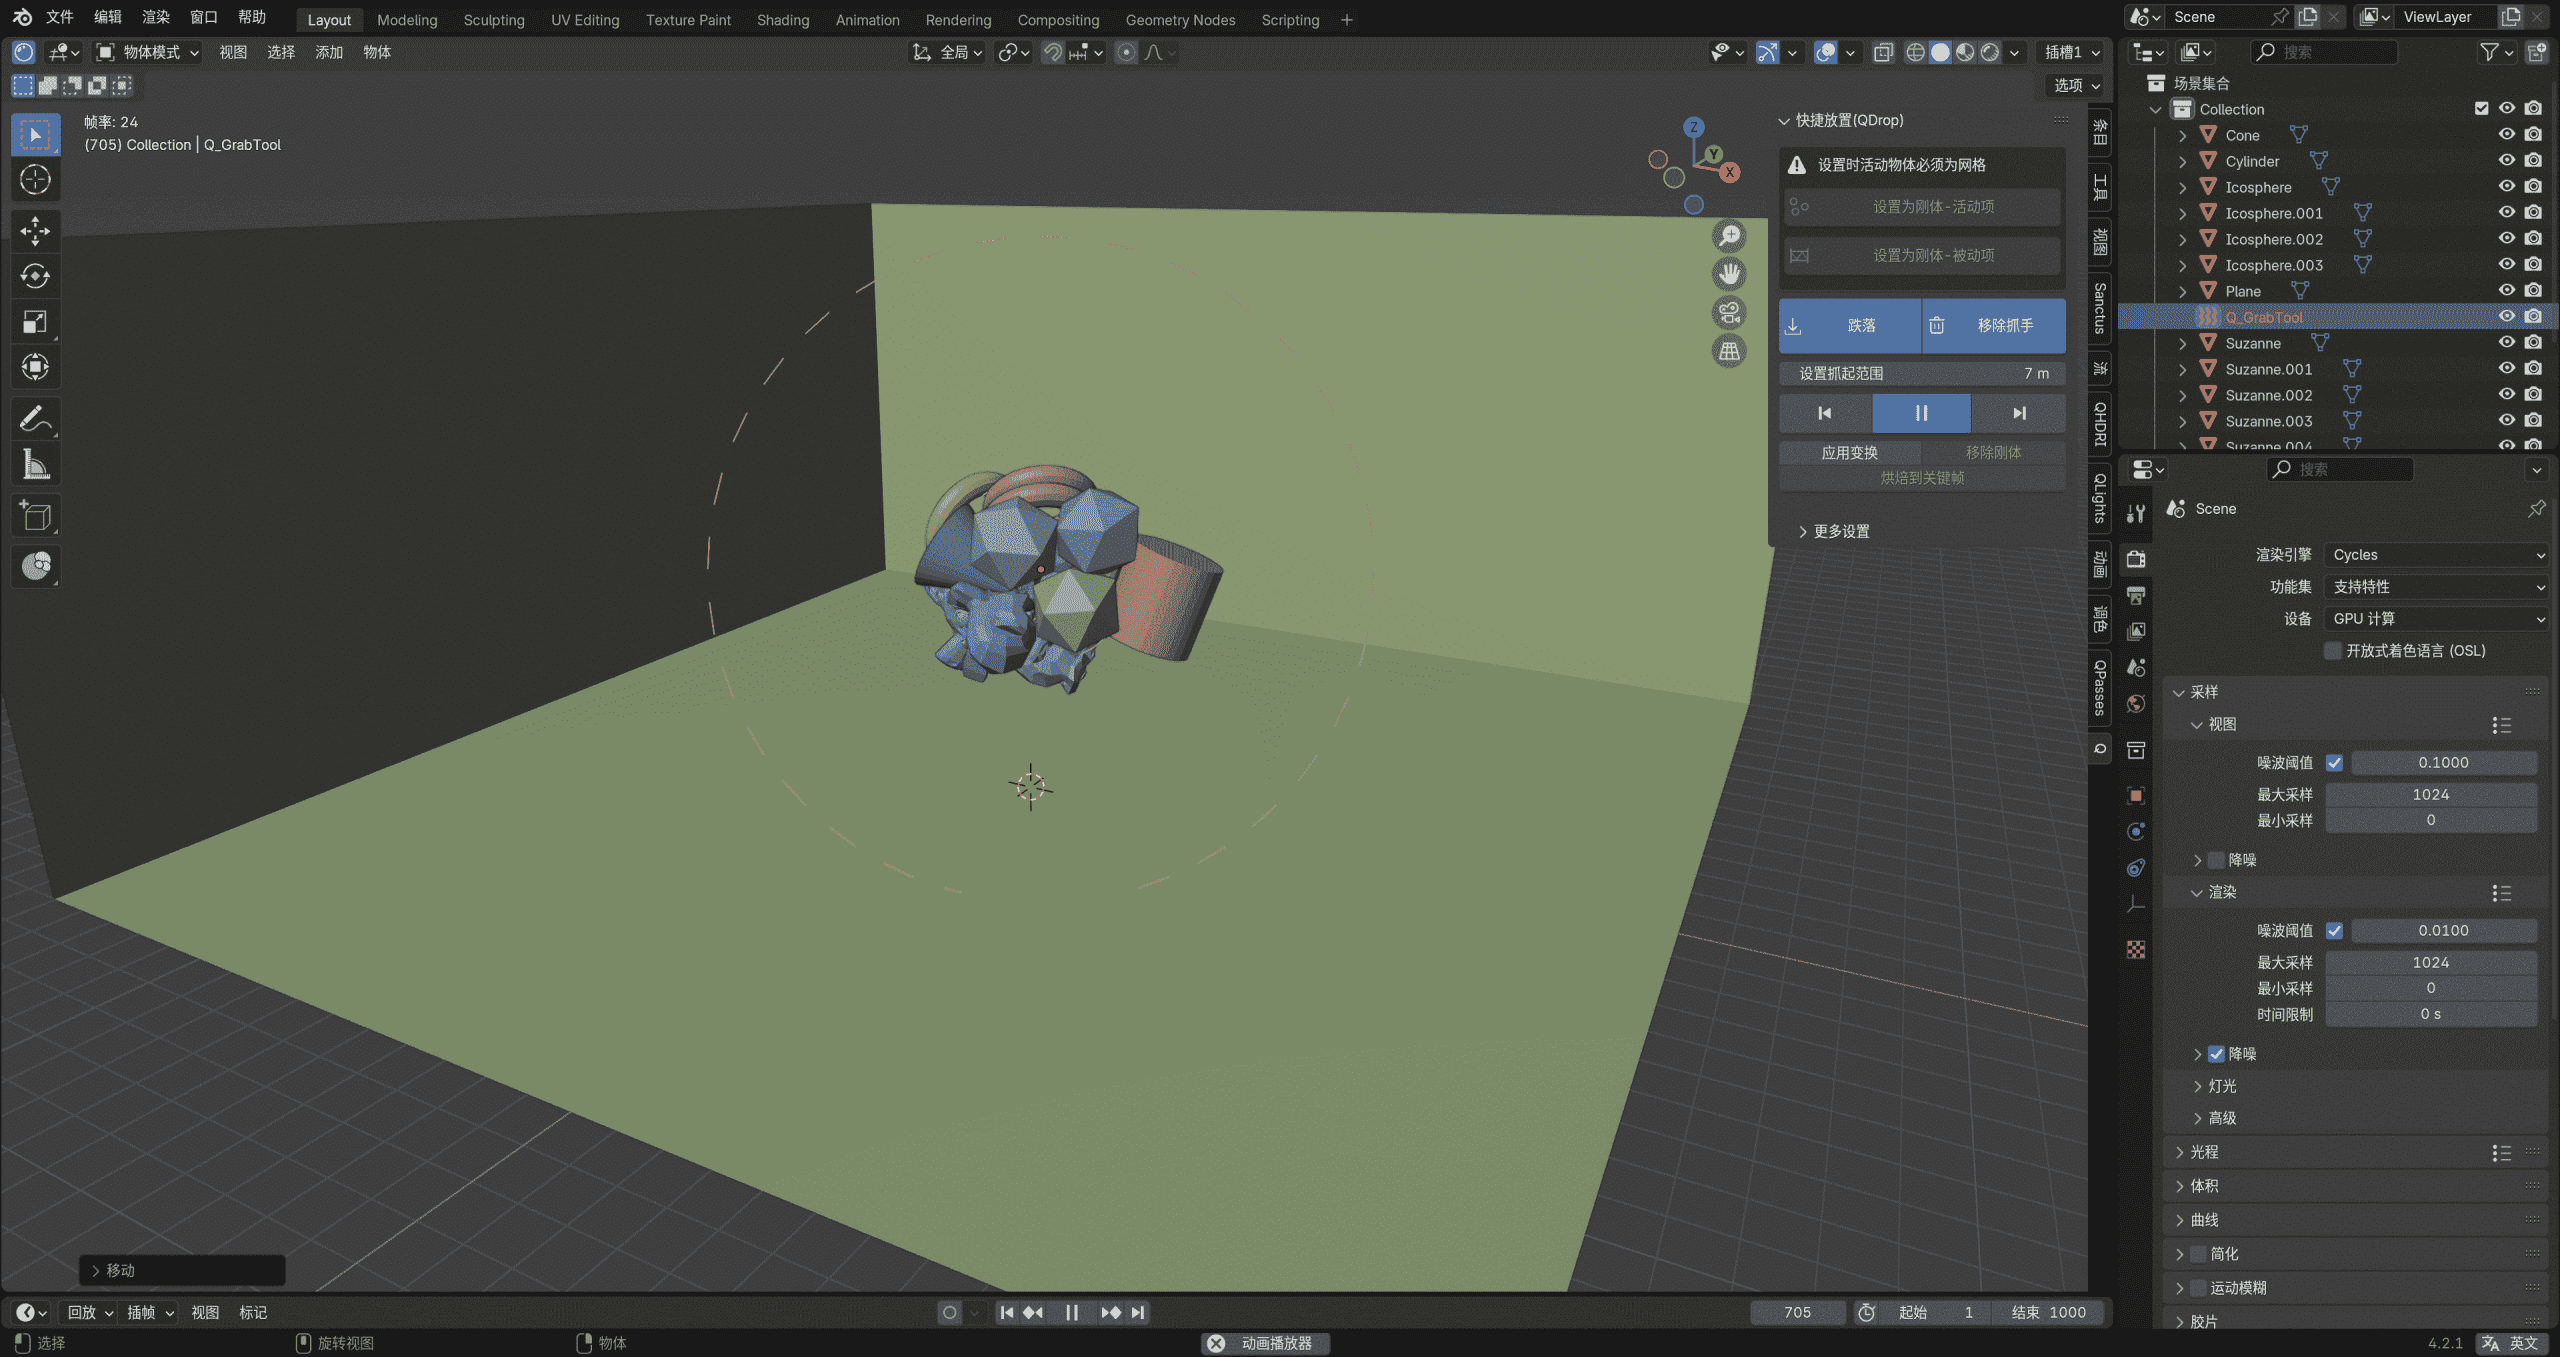Activate the Select Box tool

tap(35, 134)
